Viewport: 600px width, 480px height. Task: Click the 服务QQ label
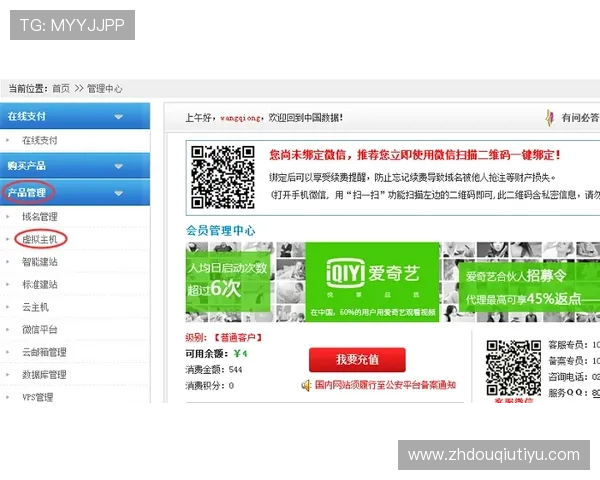pos(566,393)
